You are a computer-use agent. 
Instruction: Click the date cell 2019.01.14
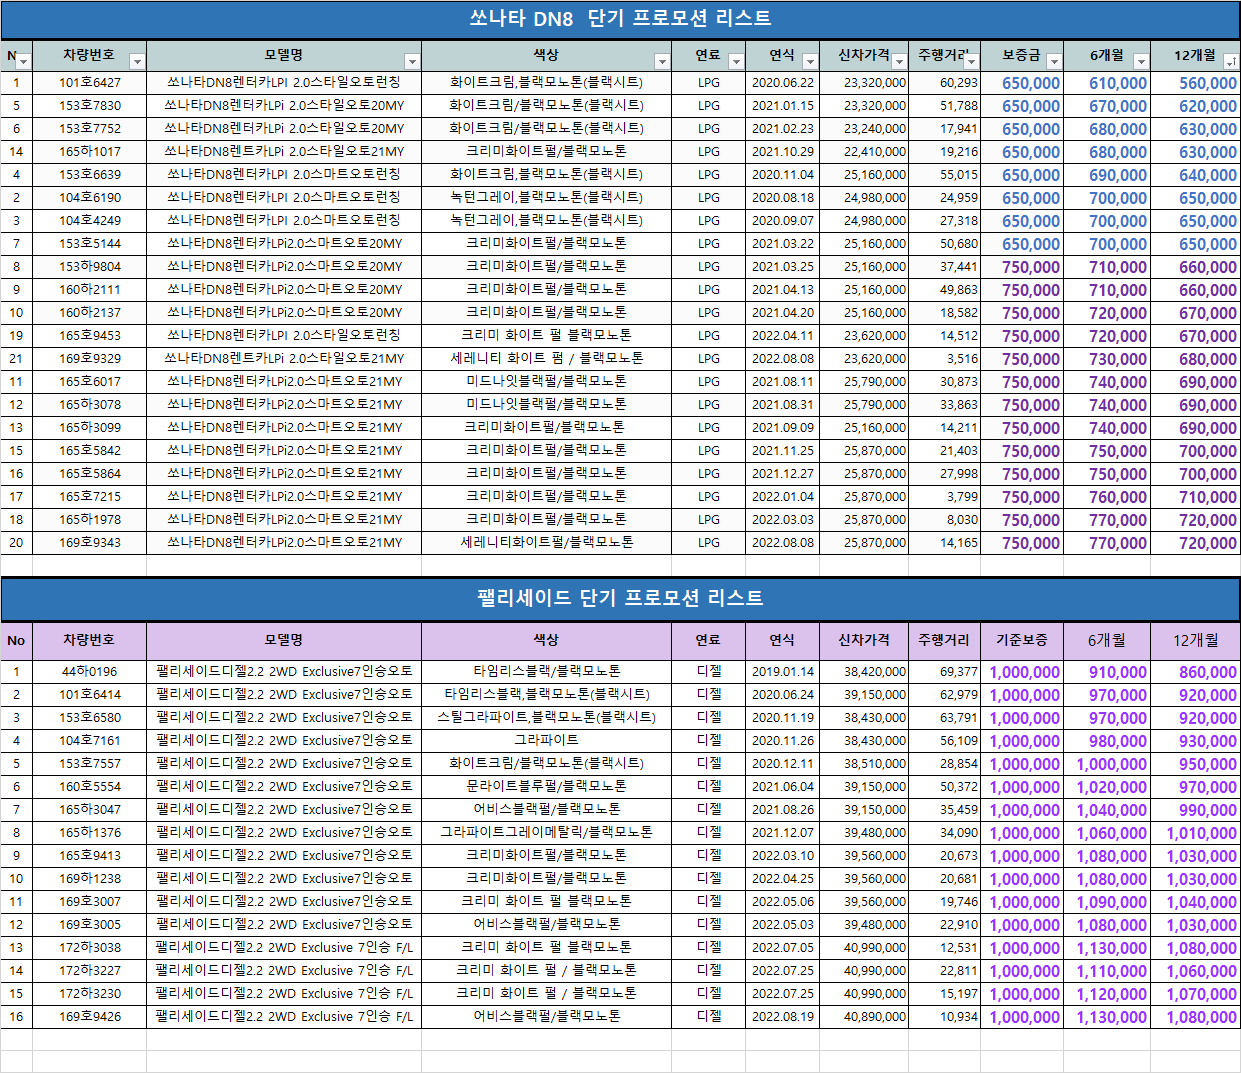[782, 672]
